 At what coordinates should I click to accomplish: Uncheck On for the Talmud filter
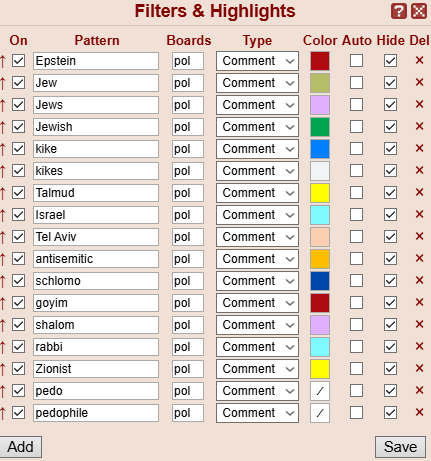coord(18,193)
